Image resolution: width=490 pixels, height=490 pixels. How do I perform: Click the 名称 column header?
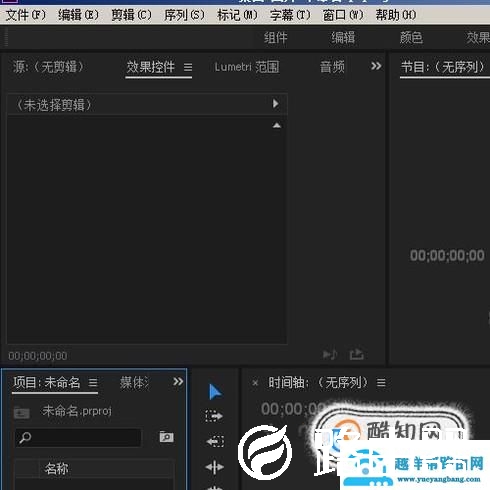click(57, 469)
